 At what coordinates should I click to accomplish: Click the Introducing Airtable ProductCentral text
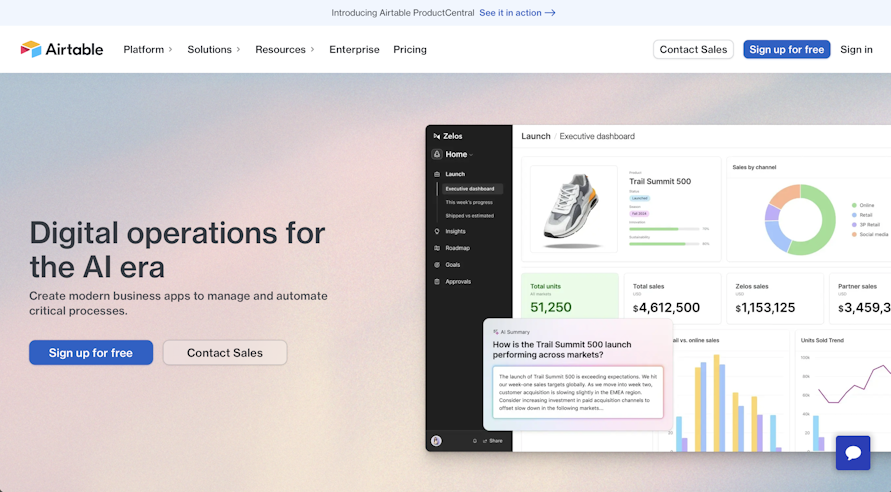pyautogui.click(x=402, y=12)
